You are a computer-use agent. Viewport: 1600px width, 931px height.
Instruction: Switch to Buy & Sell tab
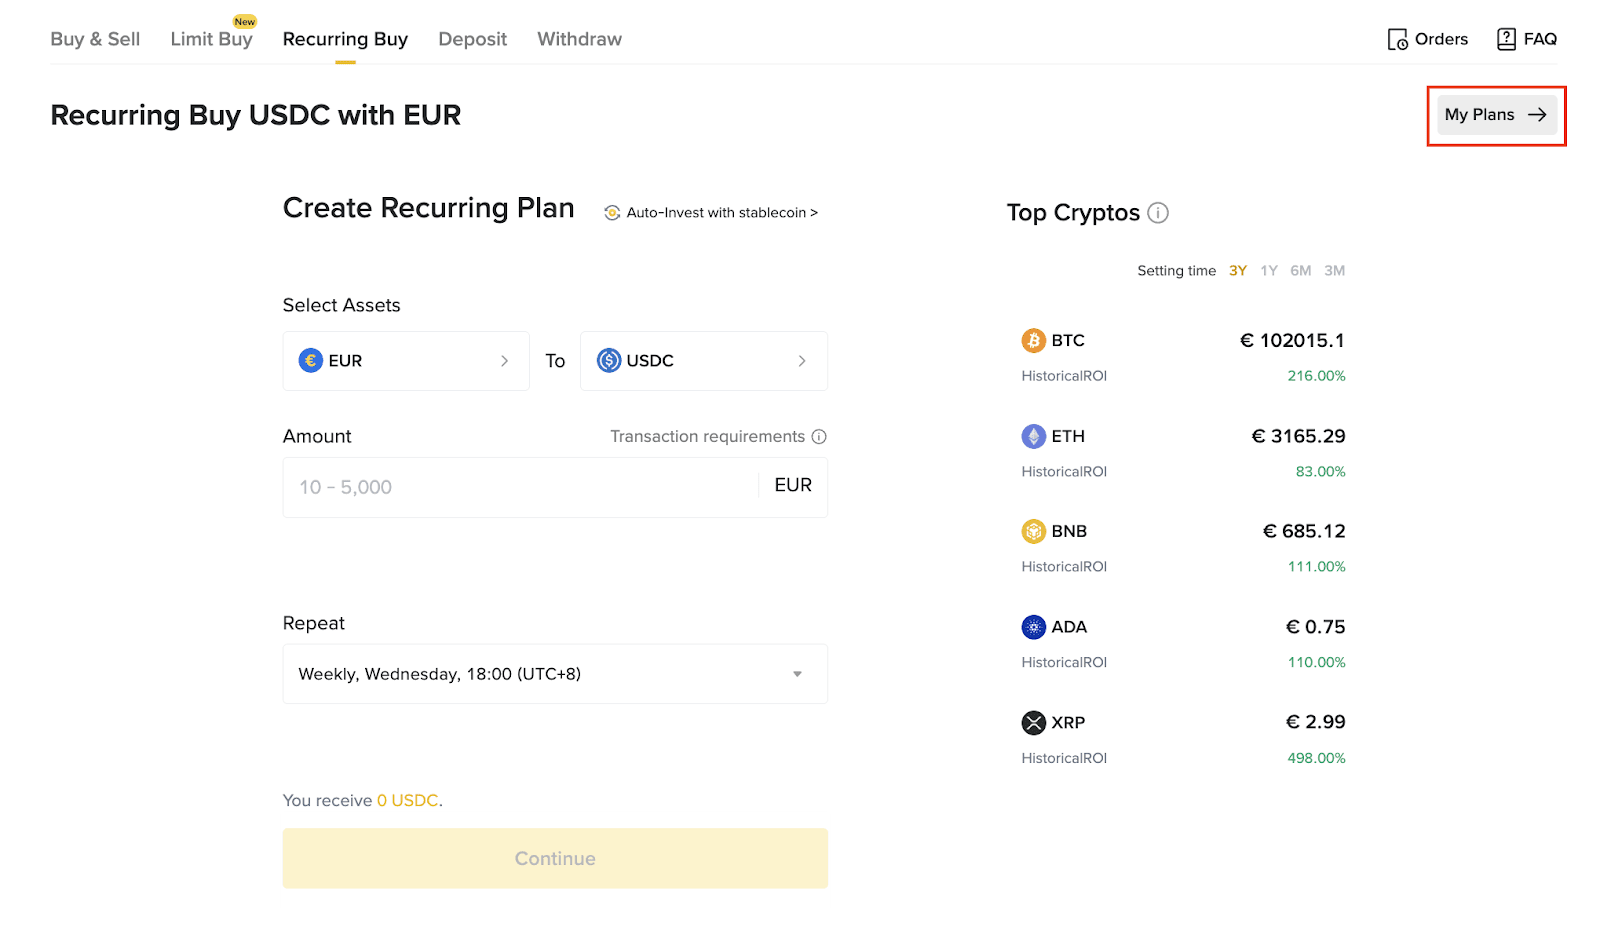[x=95, y=39]
